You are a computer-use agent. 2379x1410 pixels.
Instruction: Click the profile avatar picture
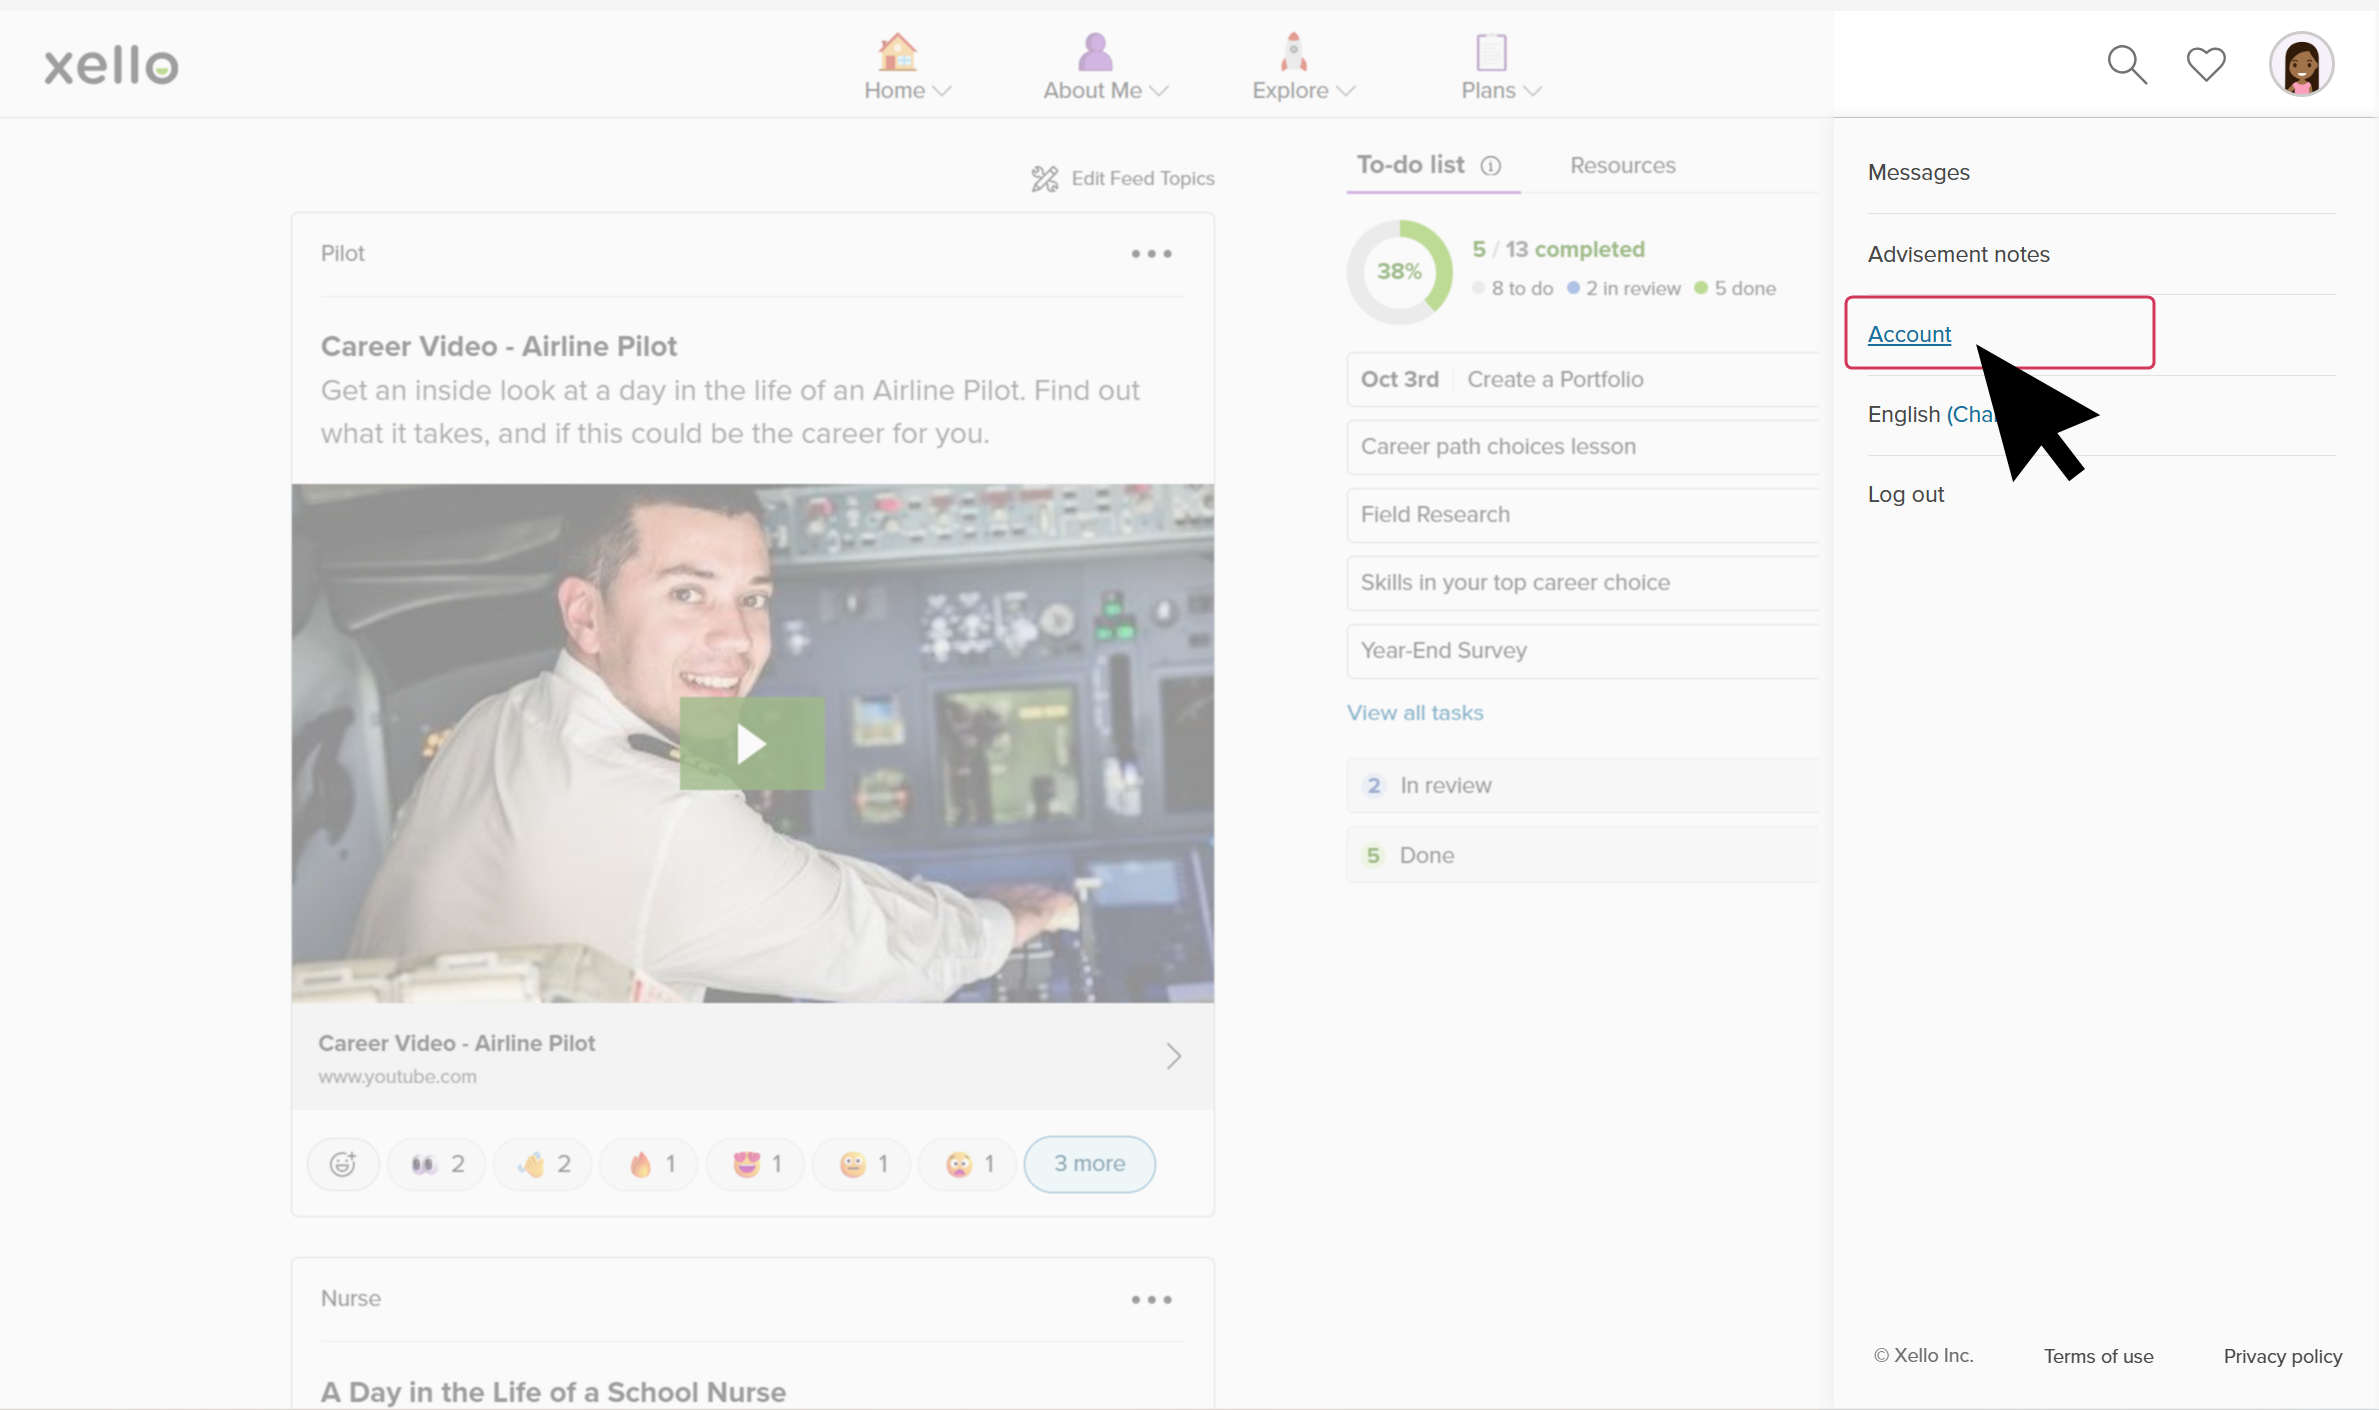click(x=2302, y=64)
